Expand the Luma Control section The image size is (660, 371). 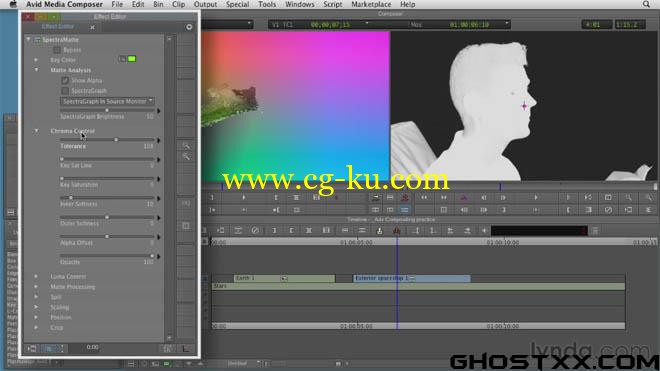pyautogui.click(x=36, y=276)
